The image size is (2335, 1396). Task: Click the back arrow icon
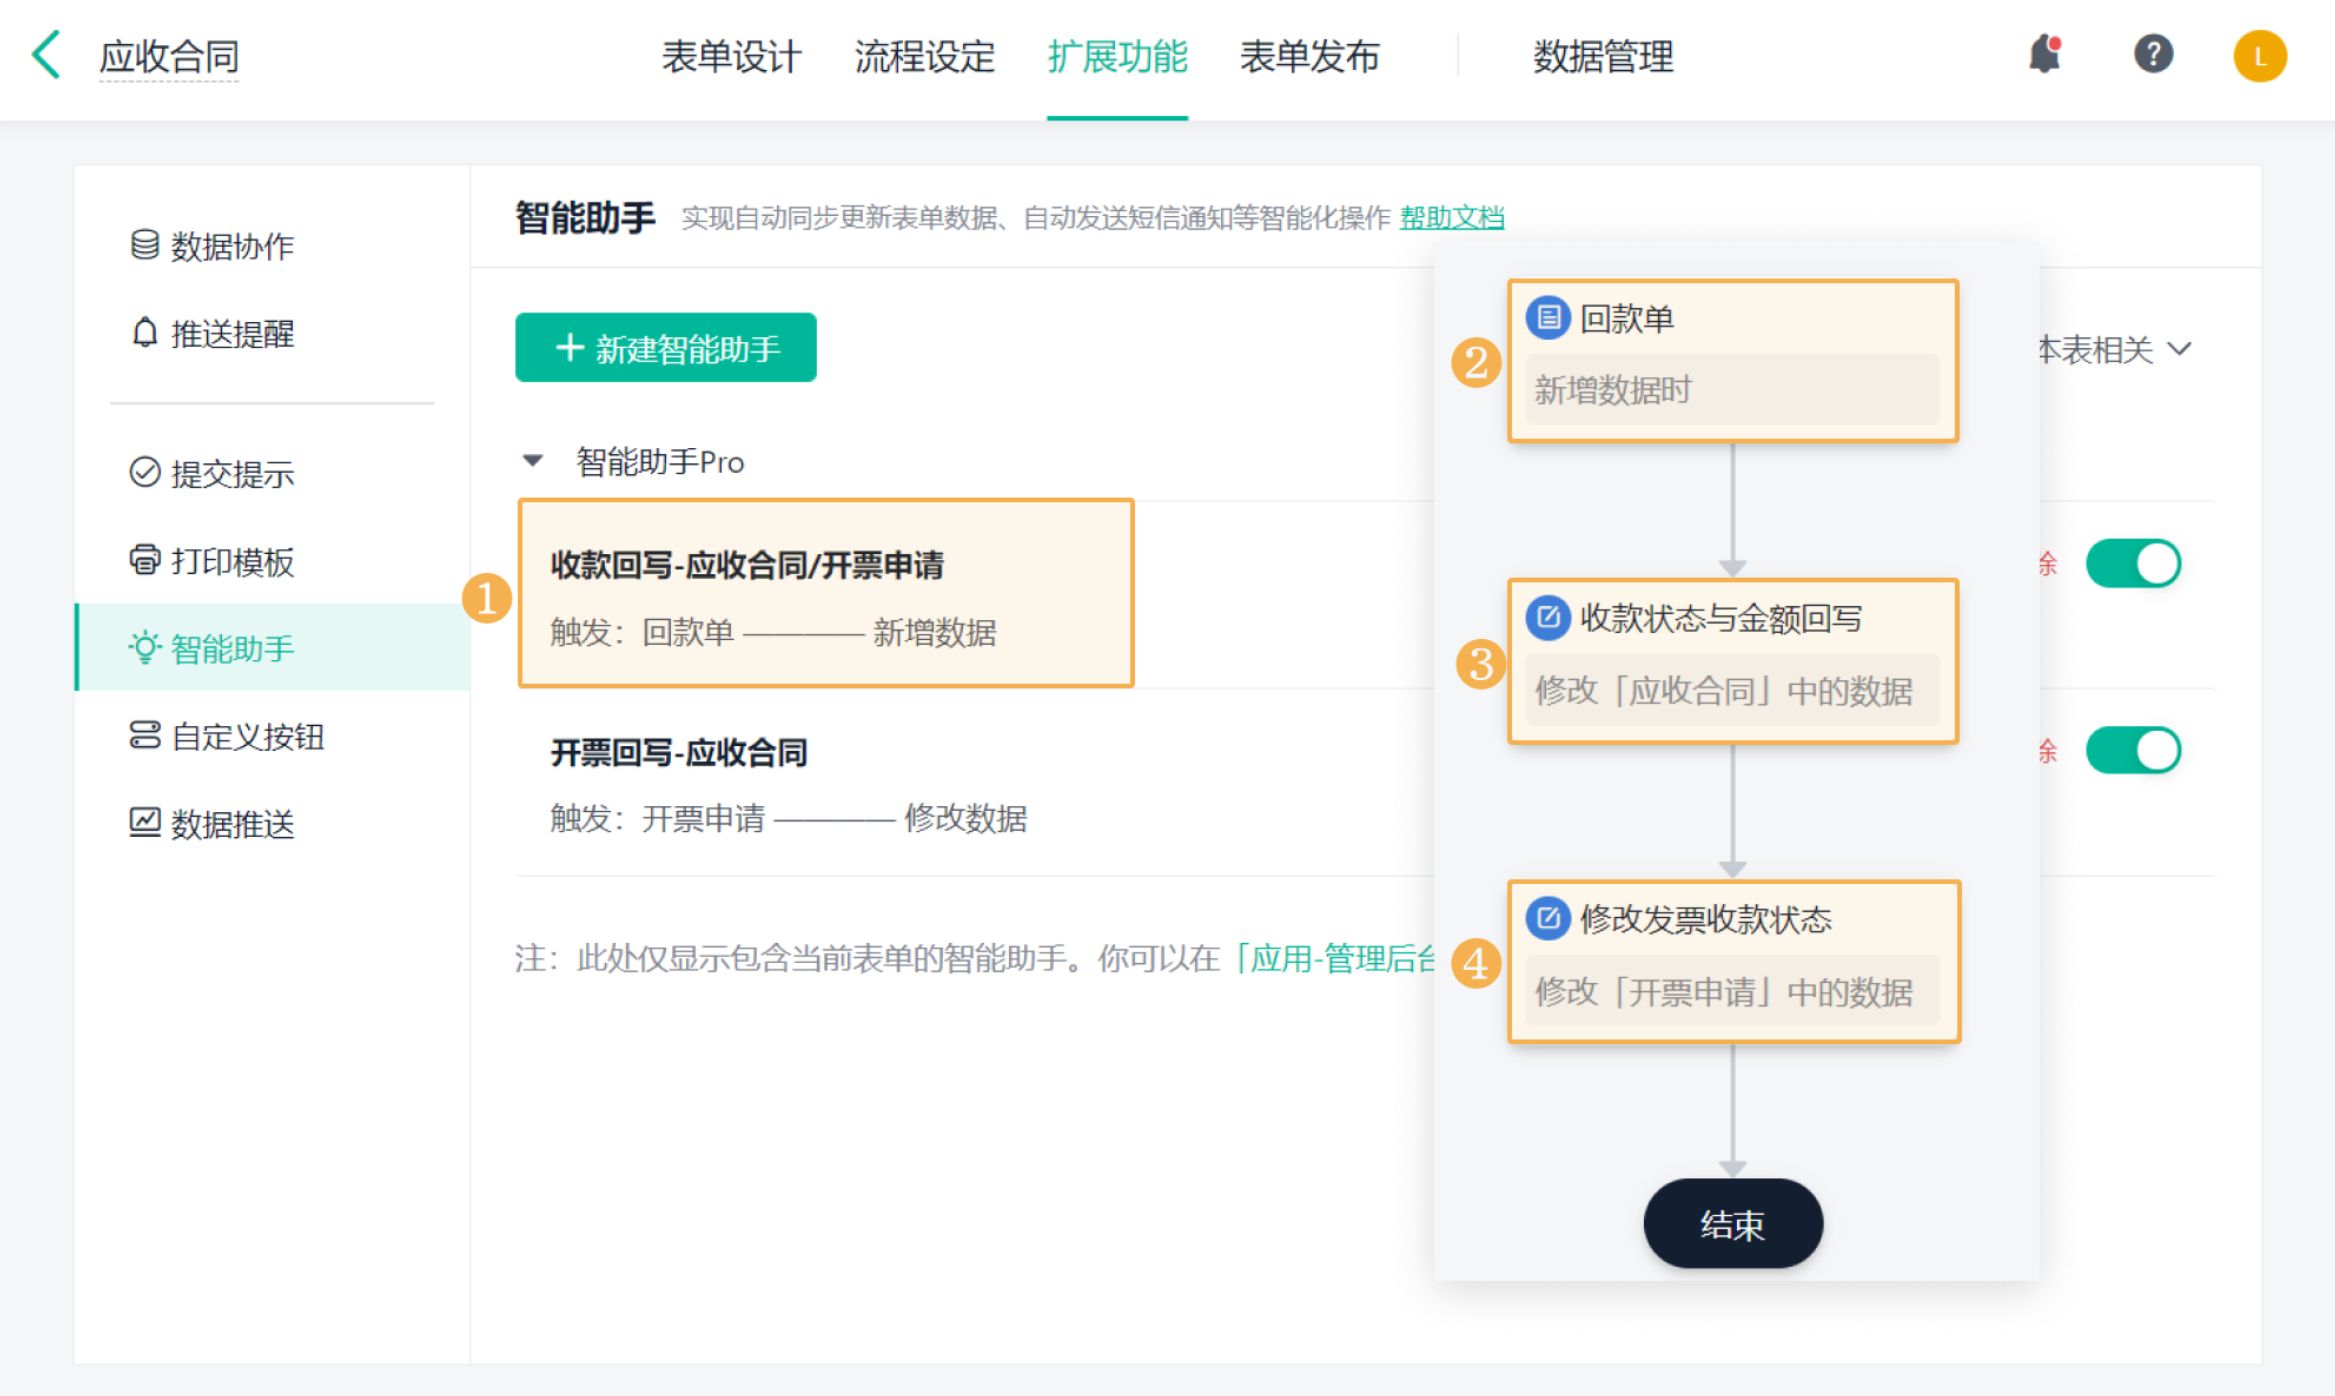point(46,55)
